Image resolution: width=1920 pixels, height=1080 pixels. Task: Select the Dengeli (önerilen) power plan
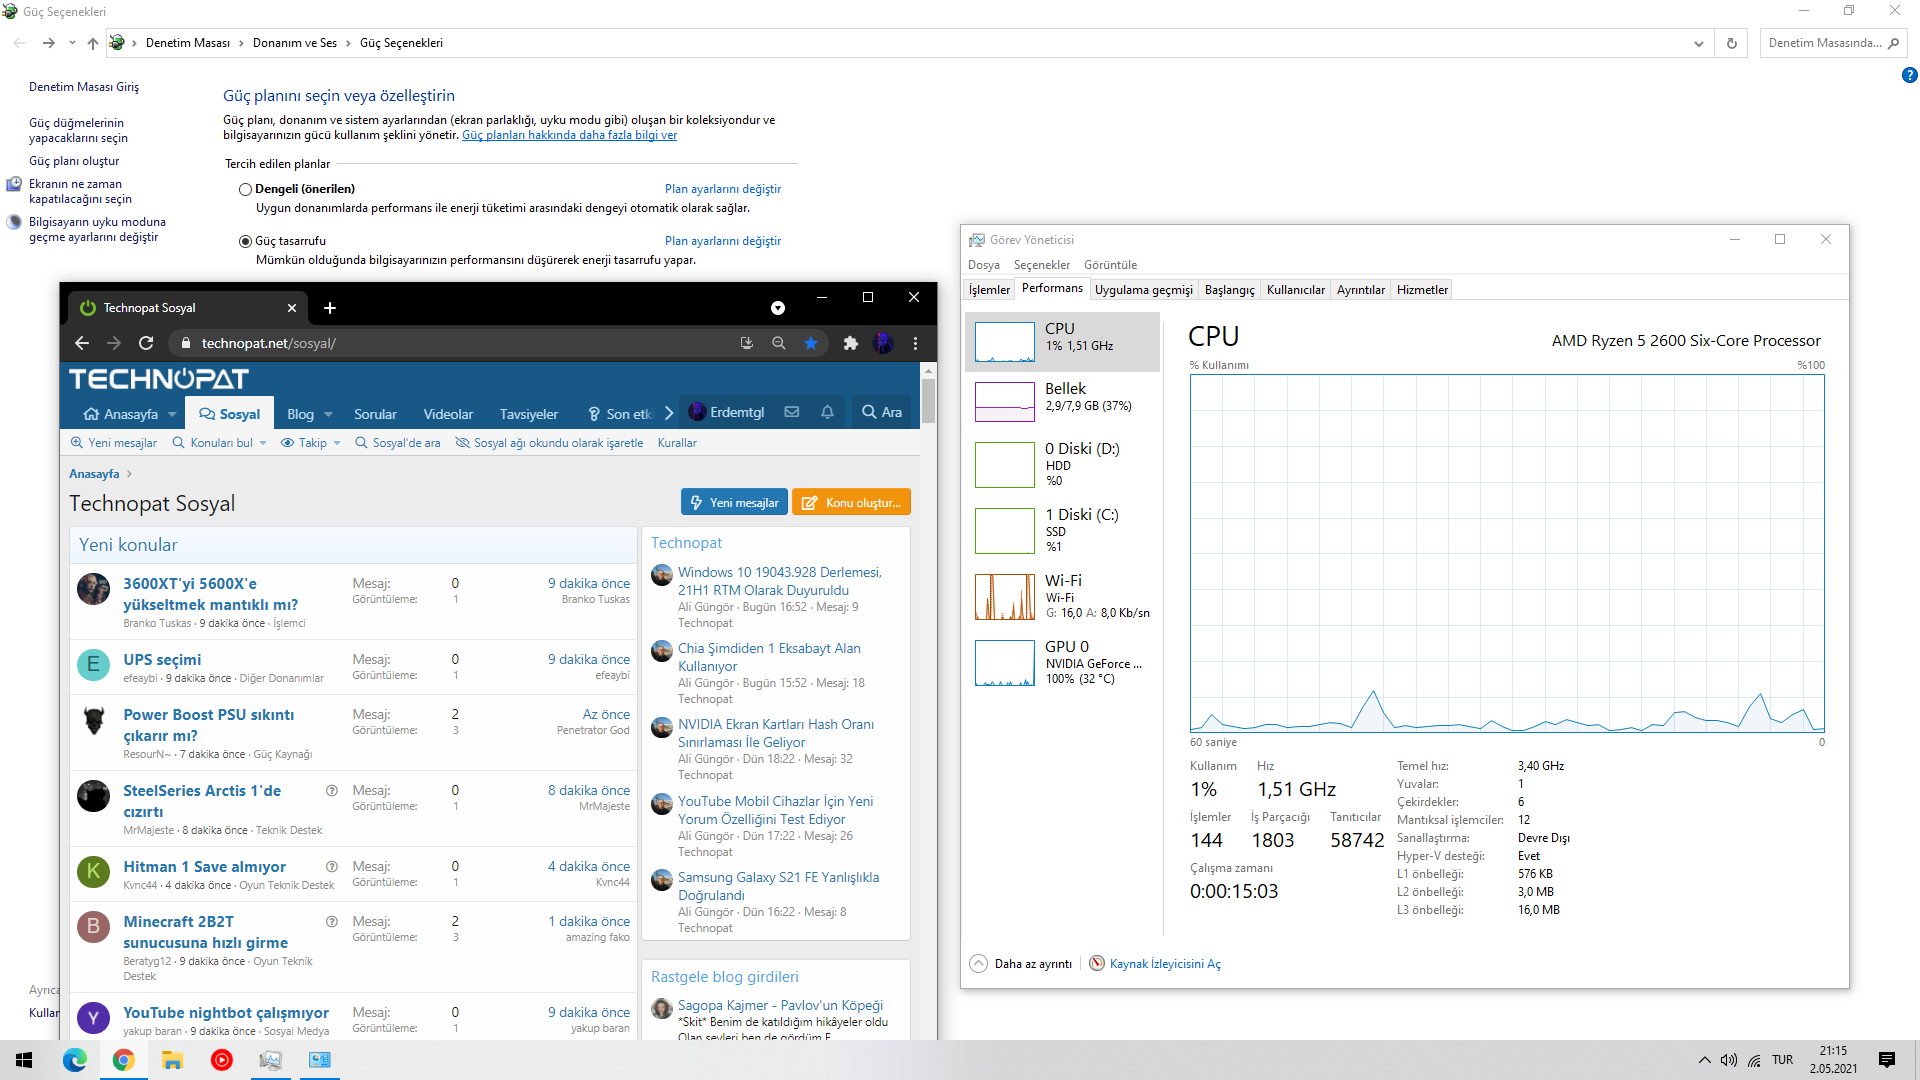(245, 189)
